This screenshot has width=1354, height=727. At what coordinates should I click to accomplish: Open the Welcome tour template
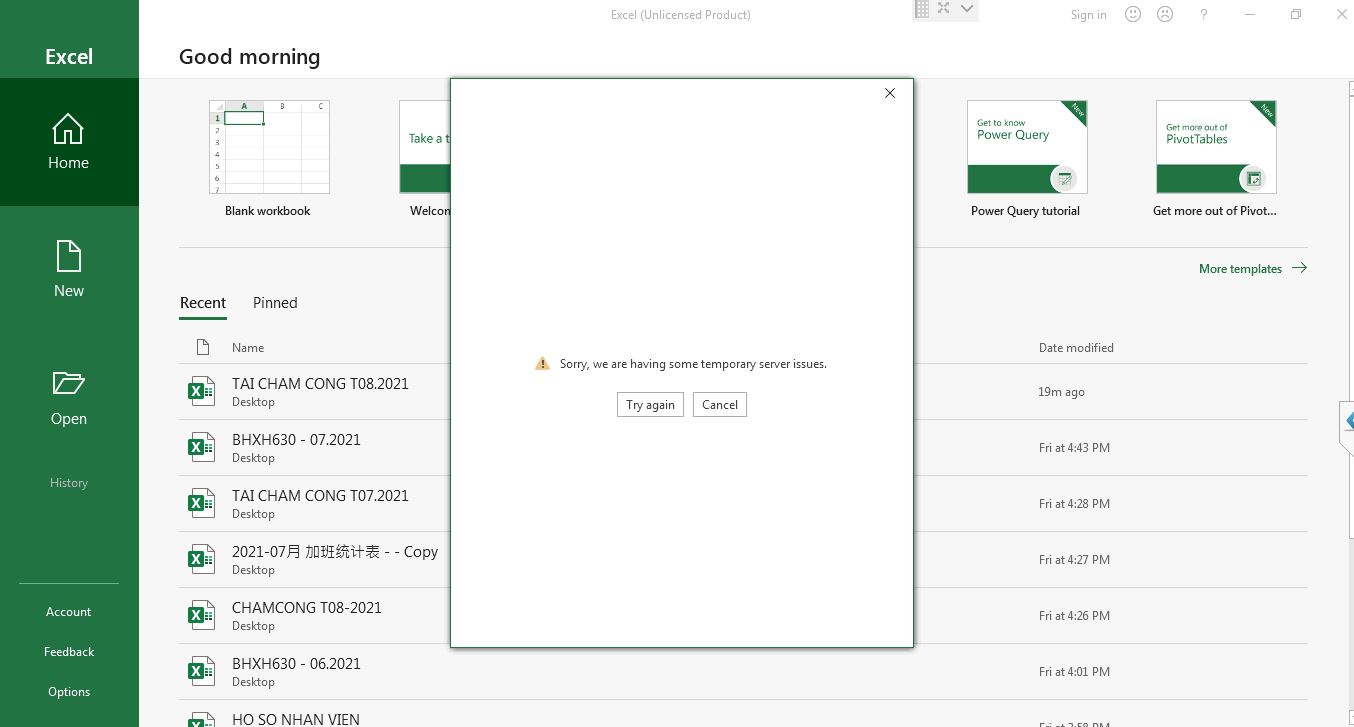(x=425, y=159)
